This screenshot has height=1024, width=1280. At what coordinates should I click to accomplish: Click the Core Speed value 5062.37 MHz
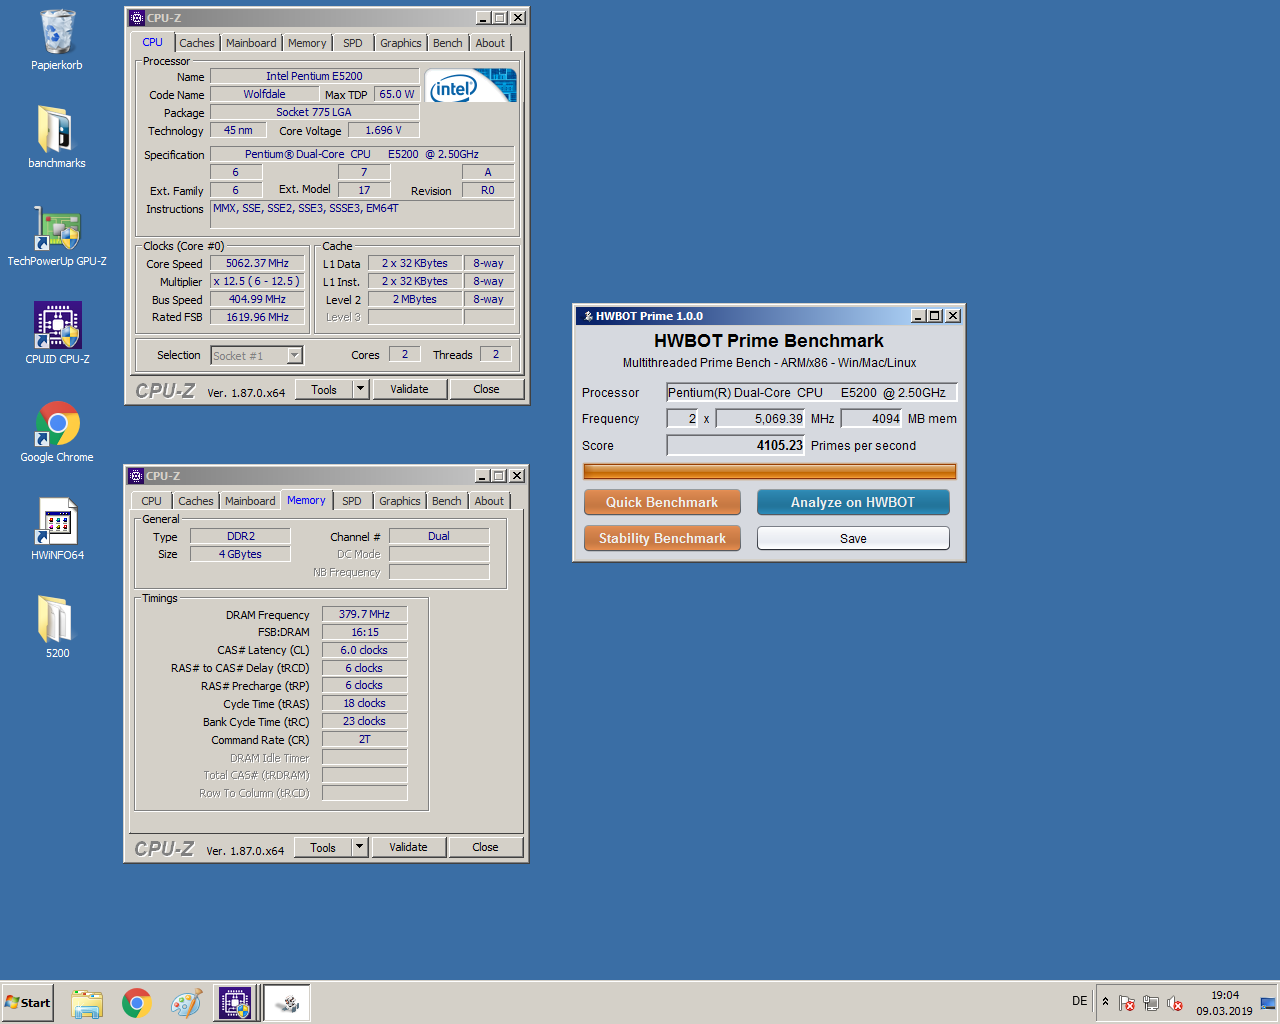257,264
